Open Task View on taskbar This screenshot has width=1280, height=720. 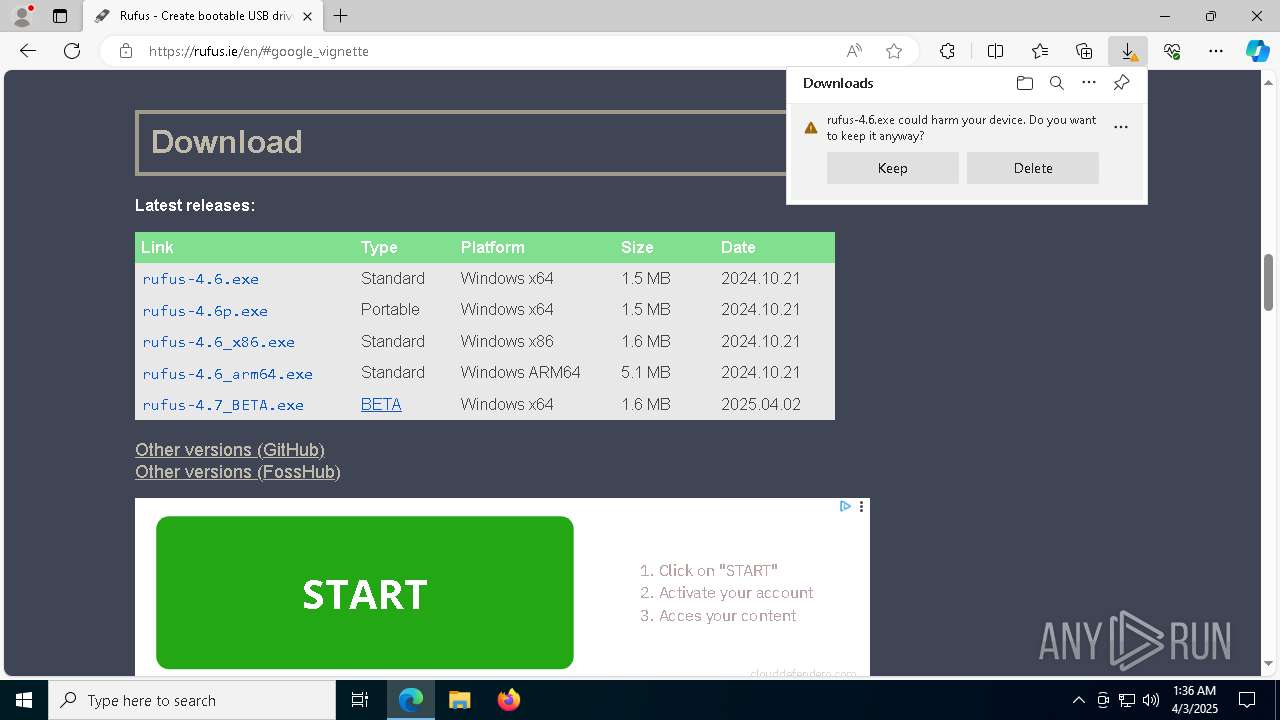[x=360, y=700]
